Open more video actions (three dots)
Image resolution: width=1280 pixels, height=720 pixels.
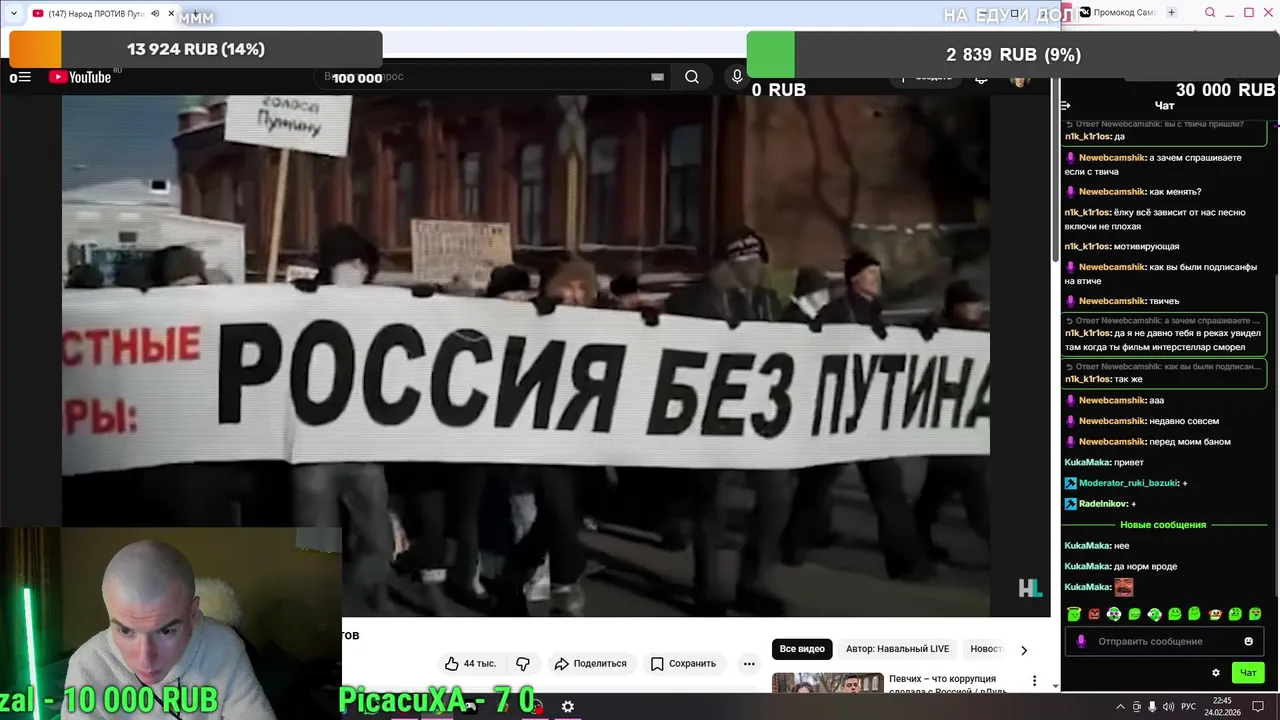click(748, 664)
